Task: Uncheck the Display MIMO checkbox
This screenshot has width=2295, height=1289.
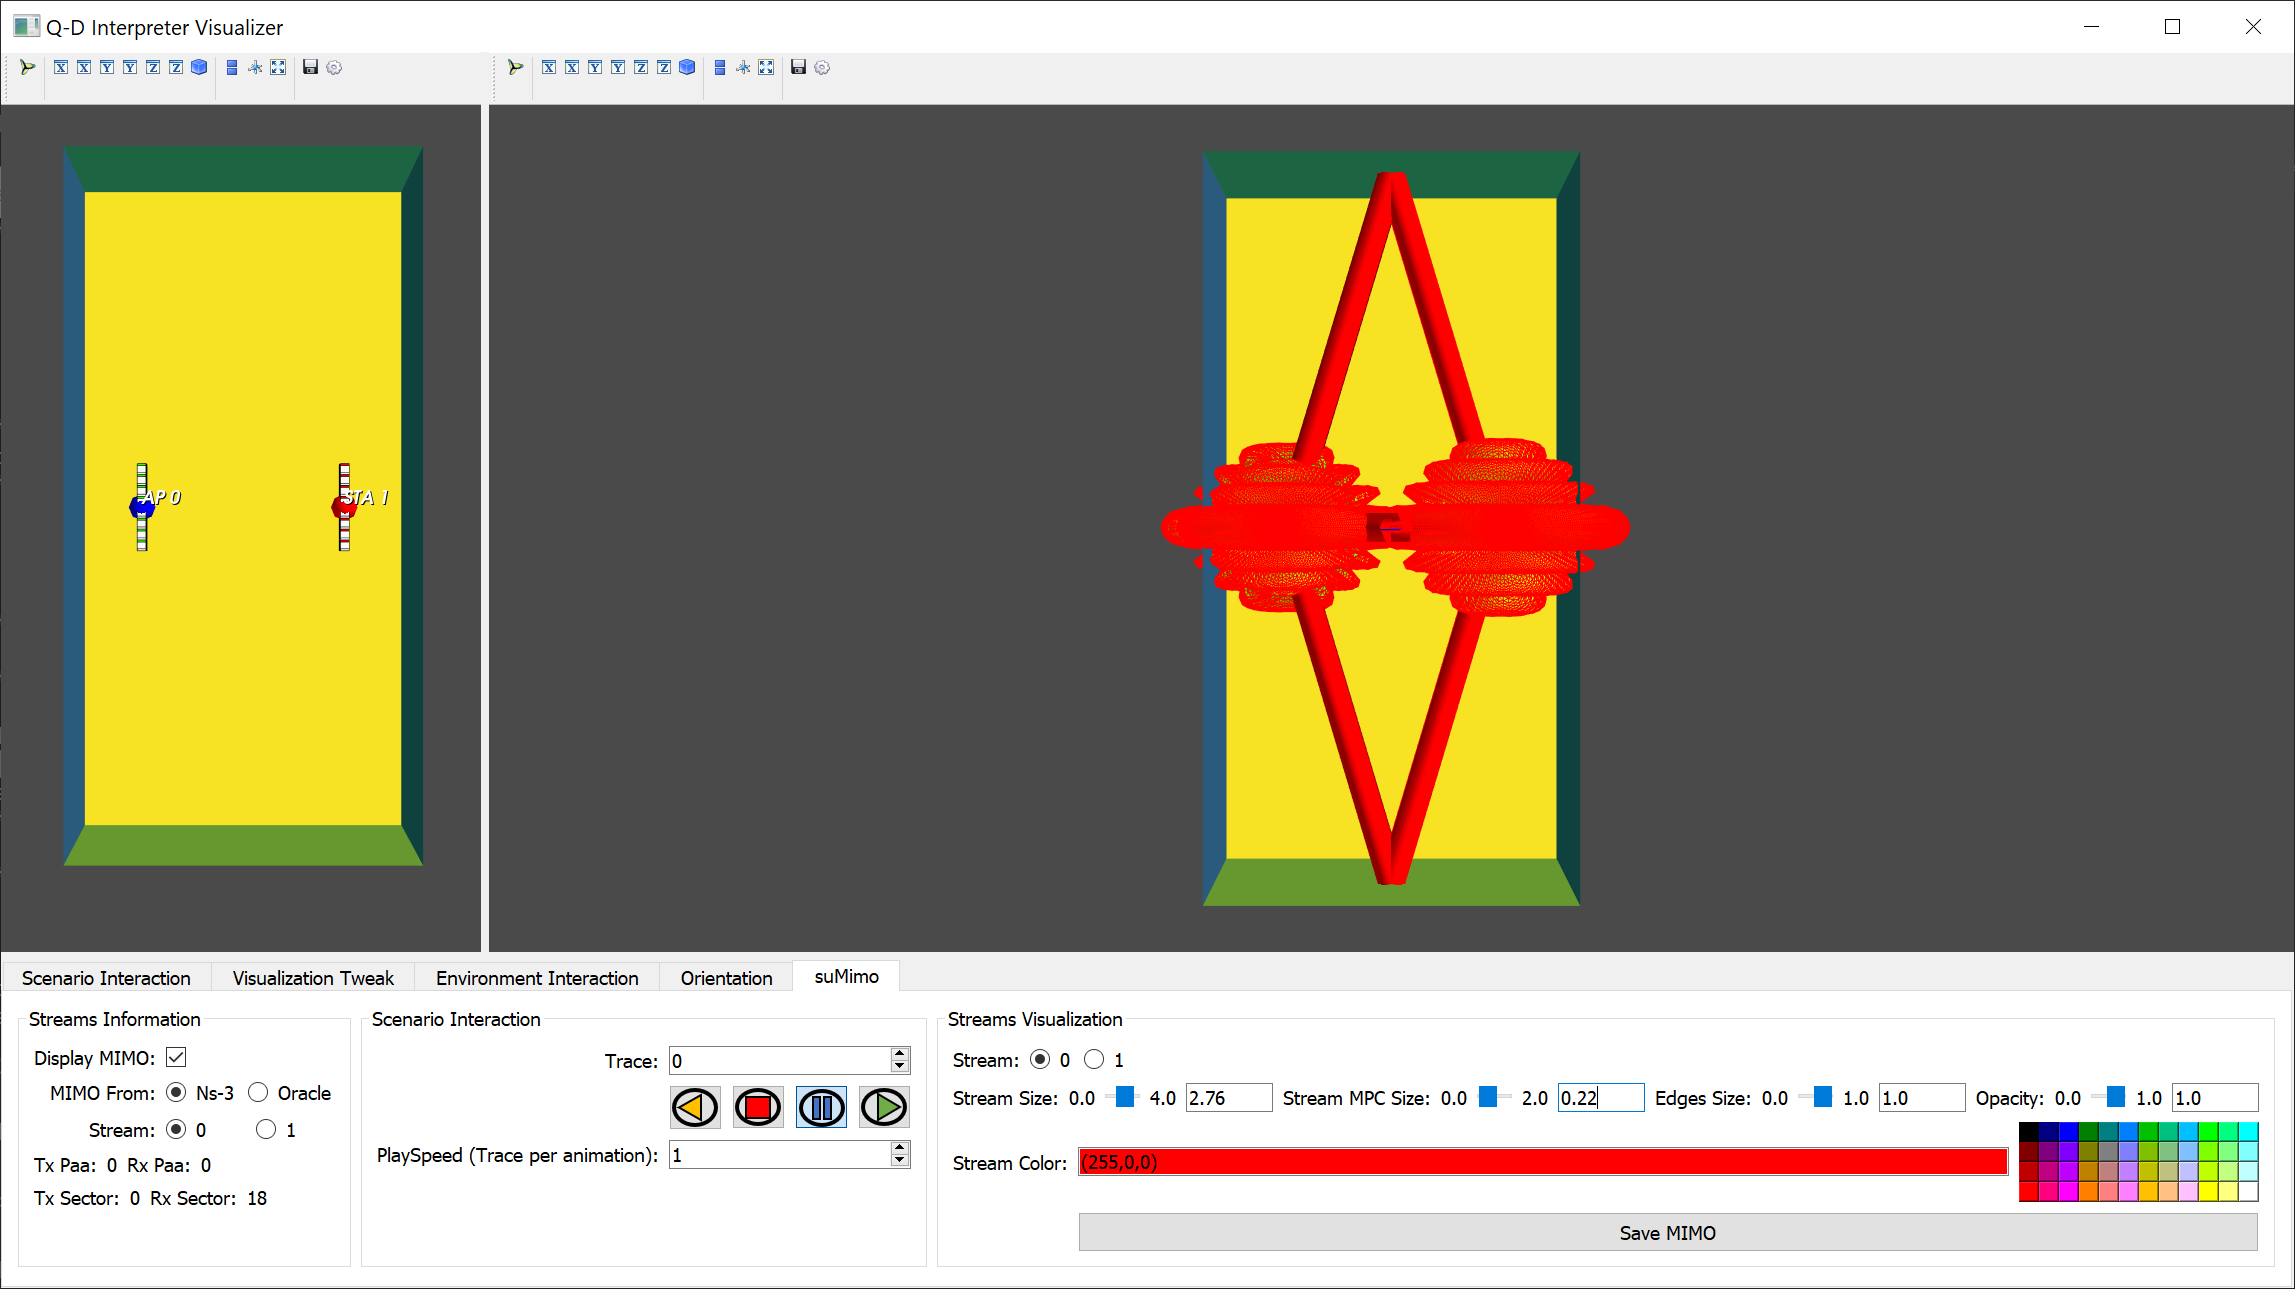Action: [x=176, y=1057]
